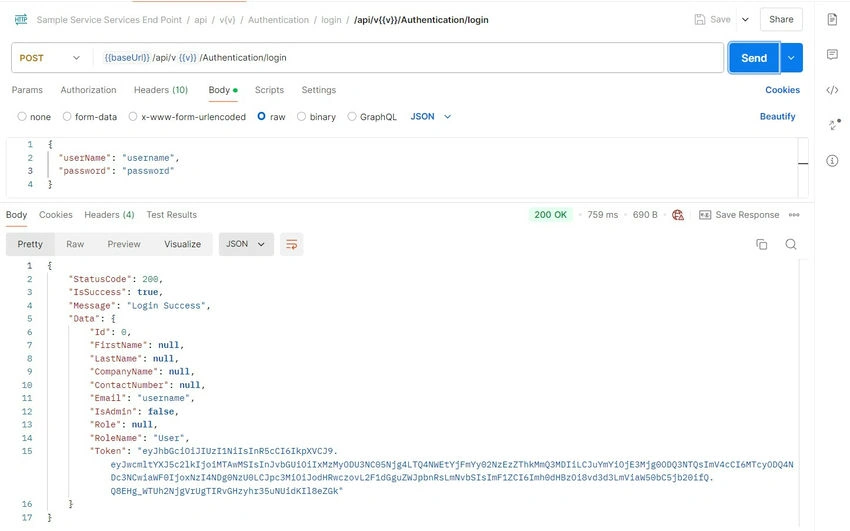The width and height of the screenshot is (850, 531).
Task: Toggle the wrap lines icon in response toolbar
Action: pos(292,244)
